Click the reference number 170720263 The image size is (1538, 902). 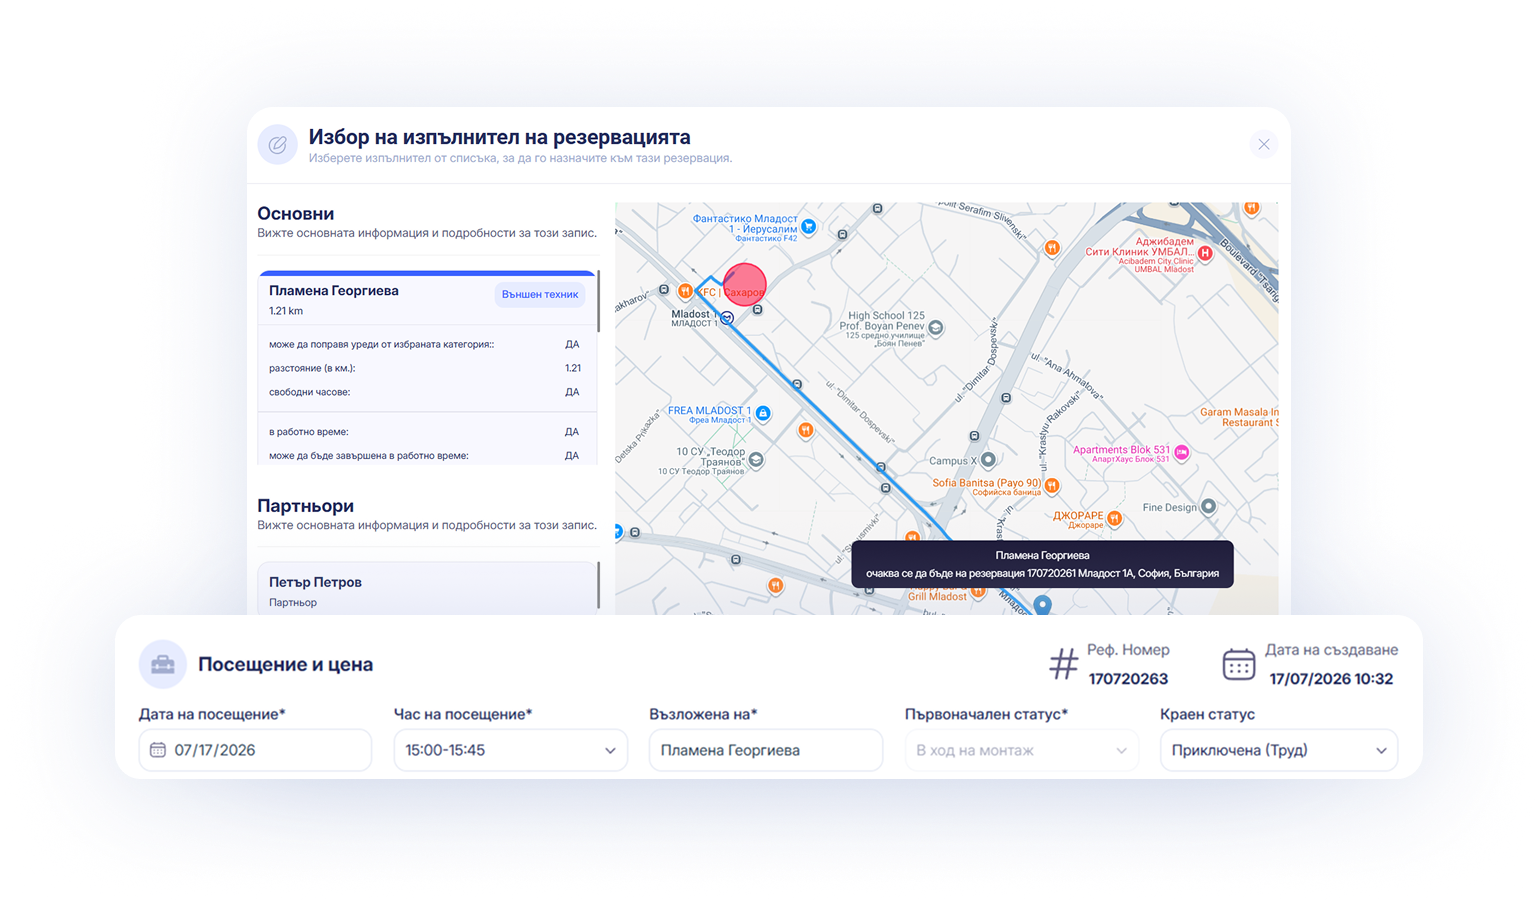pyautogui.click(x=1128, y=679)
